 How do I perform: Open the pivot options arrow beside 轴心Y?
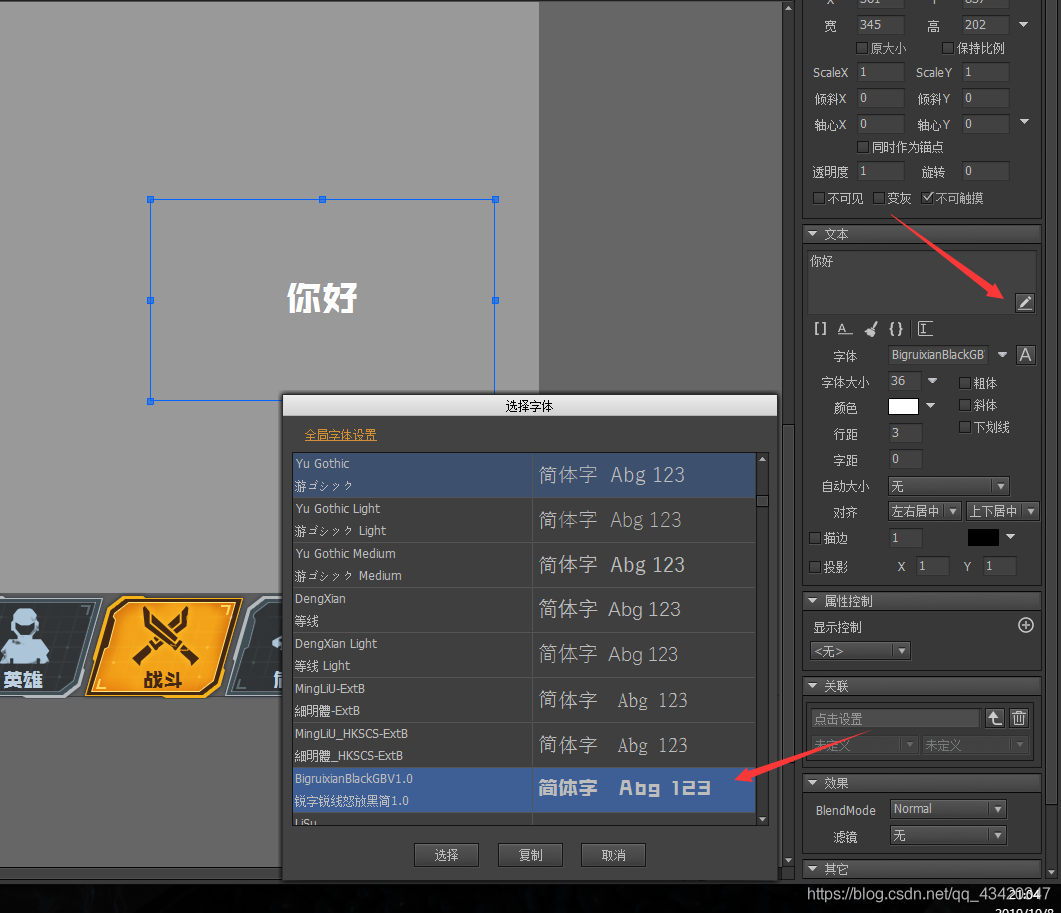coord(1024,122)
